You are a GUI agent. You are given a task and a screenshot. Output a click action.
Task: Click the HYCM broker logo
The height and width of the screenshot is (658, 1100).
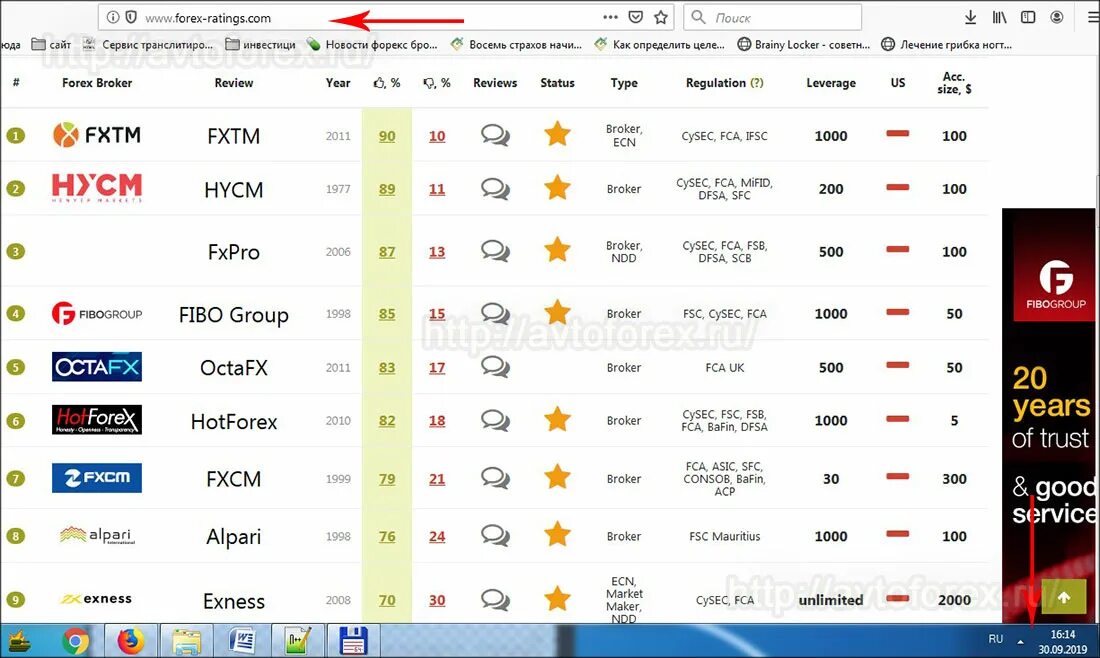click(97, 187)
